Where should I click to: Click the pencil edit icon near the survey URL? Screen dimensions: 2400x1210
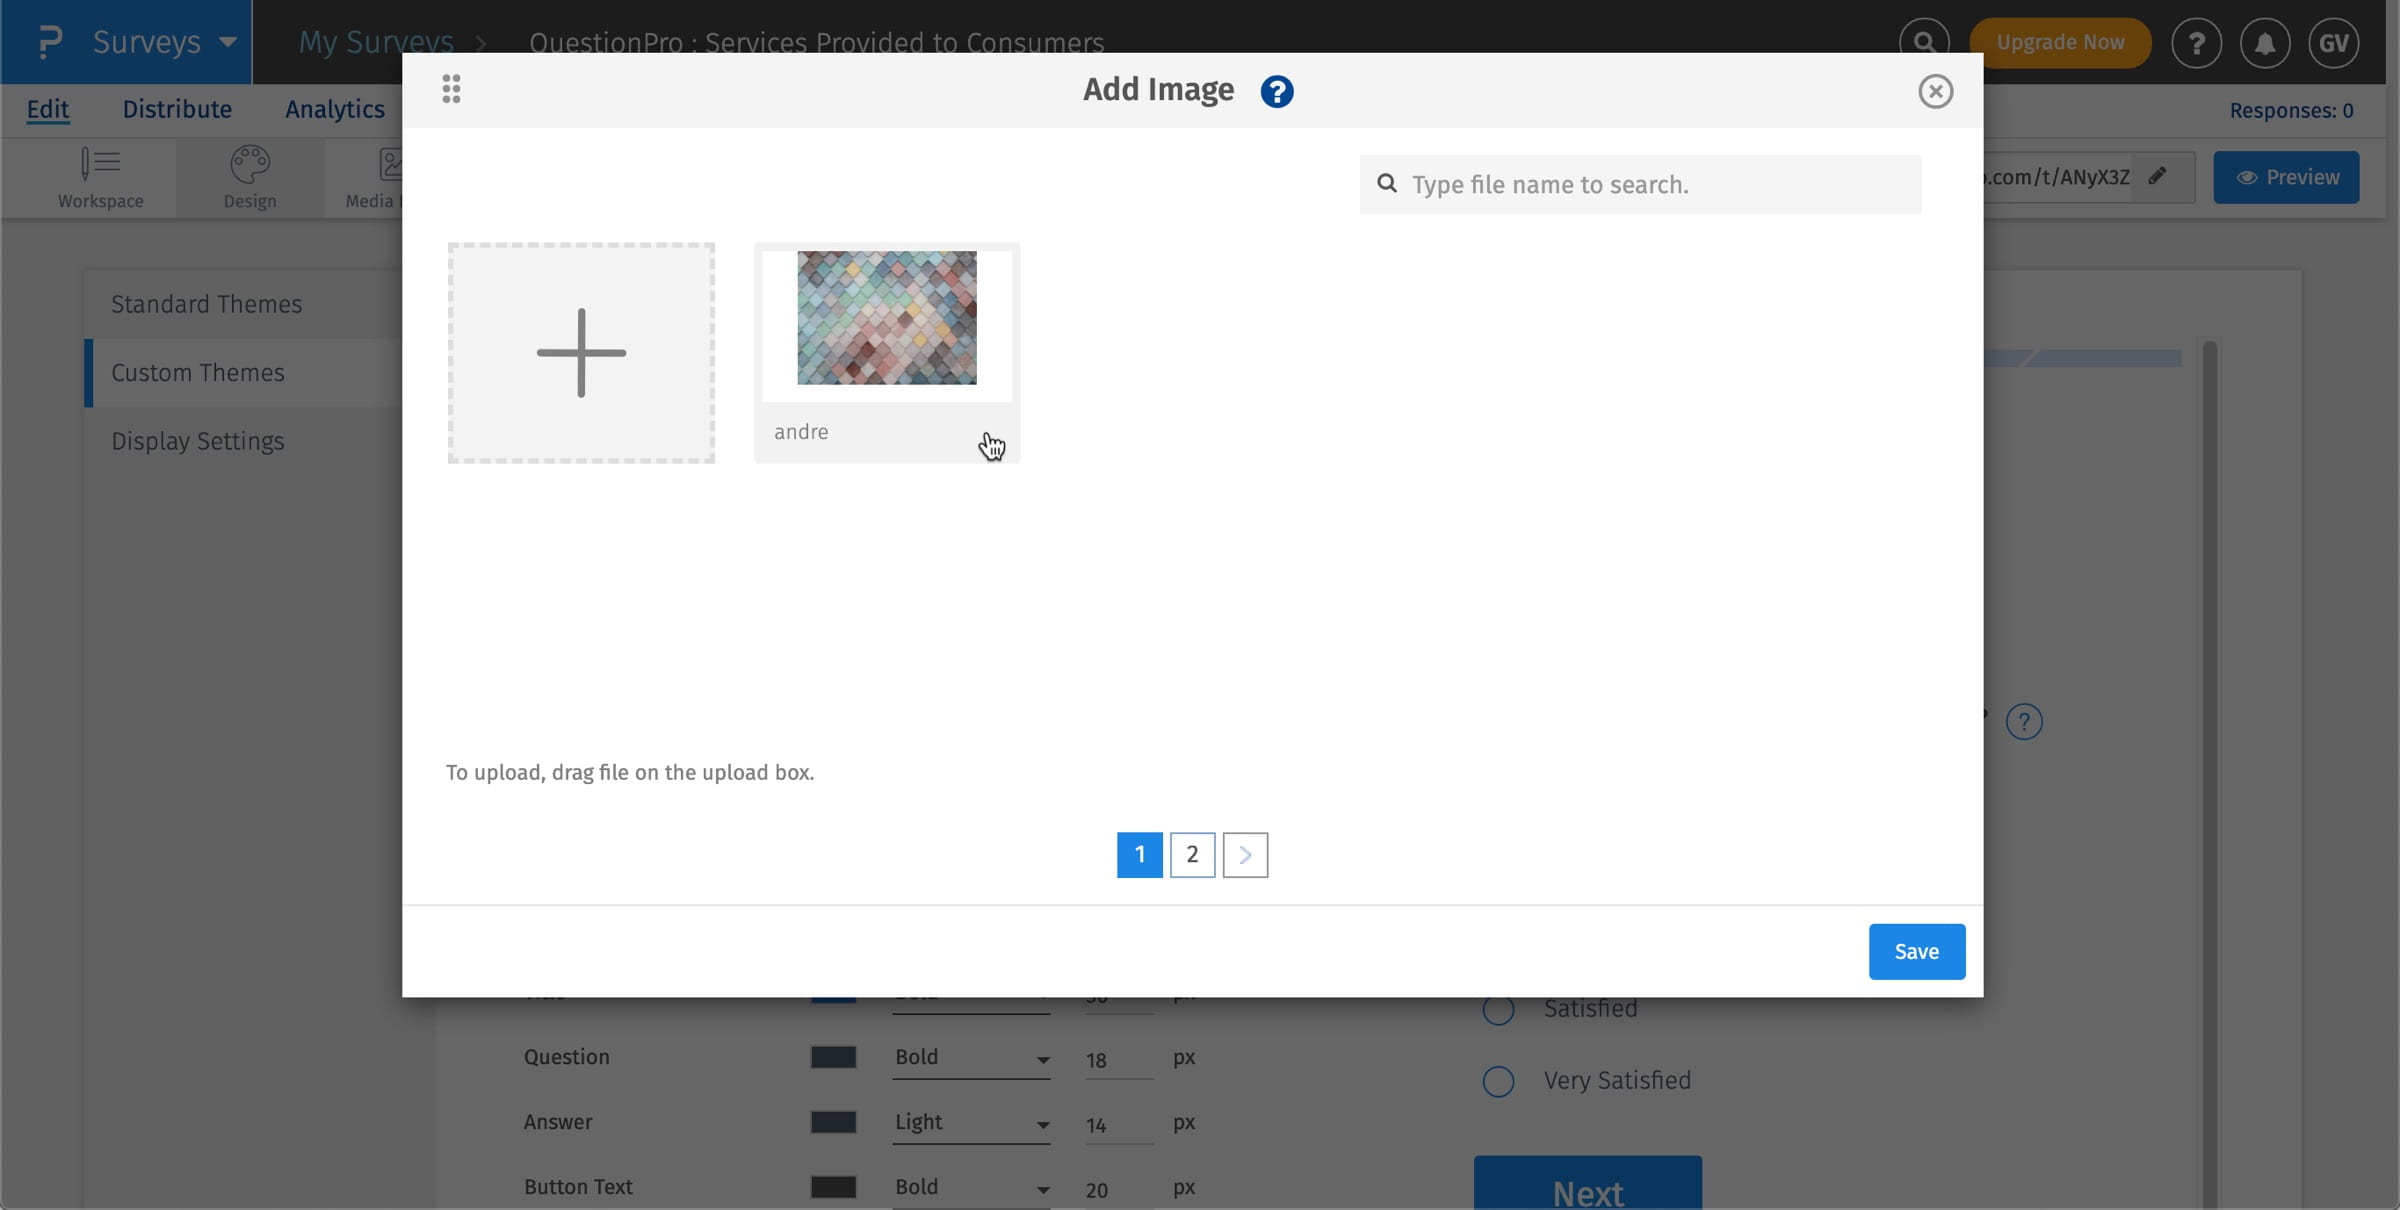pos(2159,177)
